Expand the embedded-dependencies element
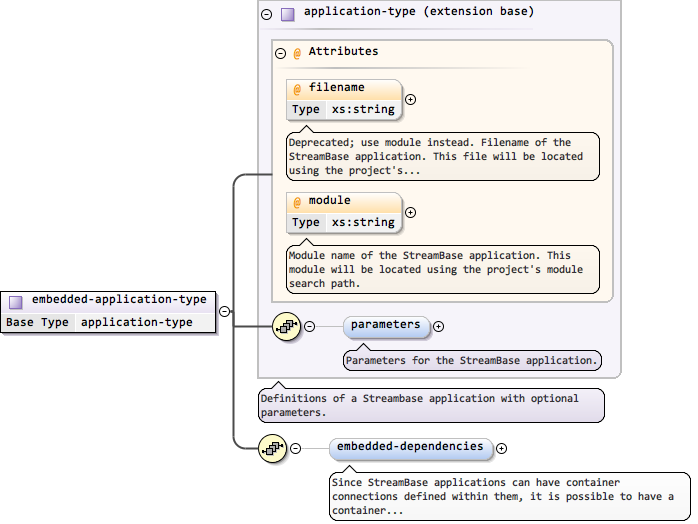This screenshot has height=524, width=698. [501, 449]
